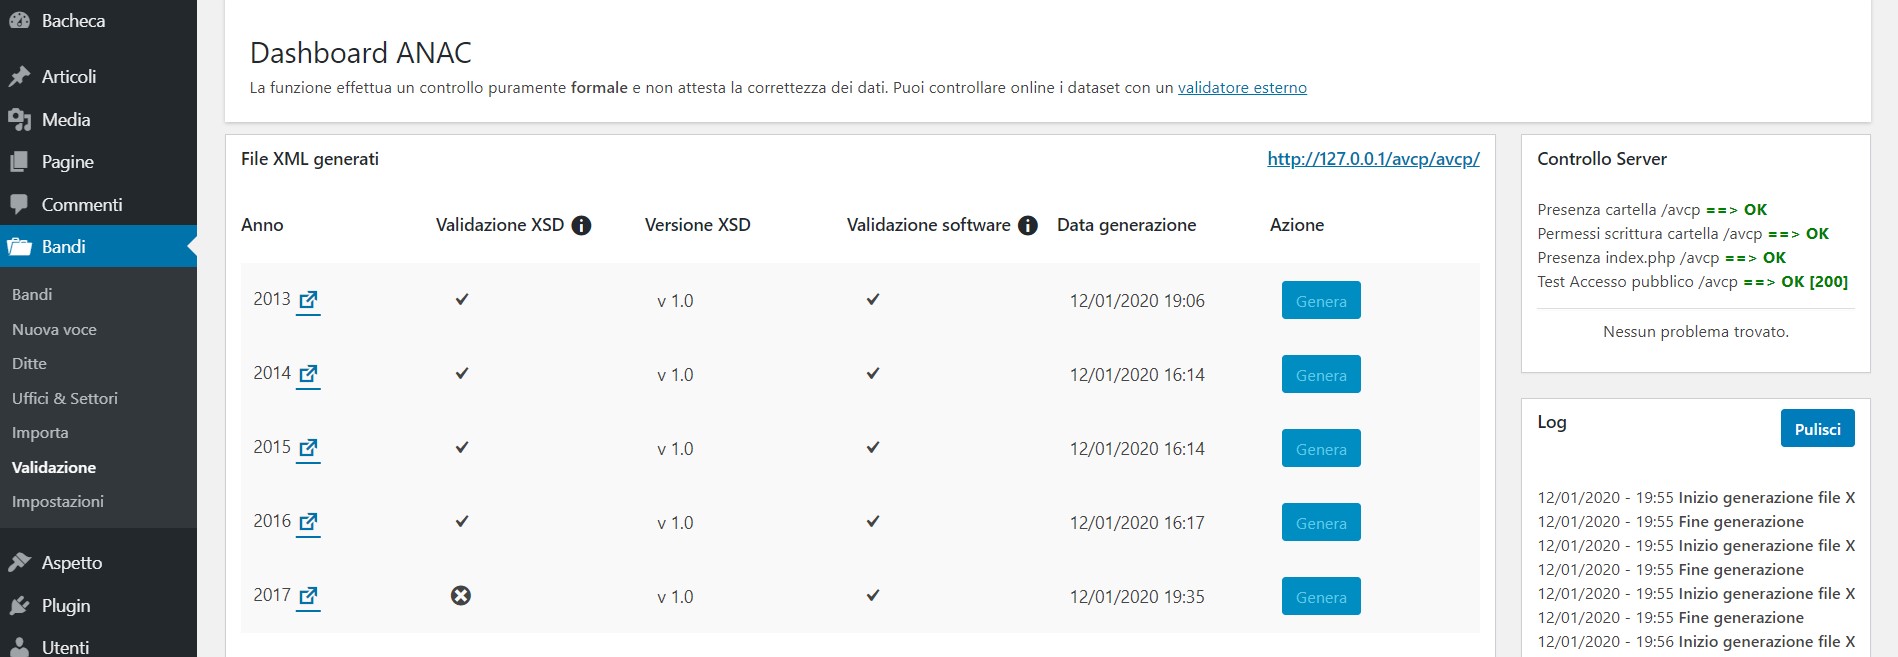Click the date 12/01/2020 19:35
This screenshot has height=657, width=1898.
1137,597
